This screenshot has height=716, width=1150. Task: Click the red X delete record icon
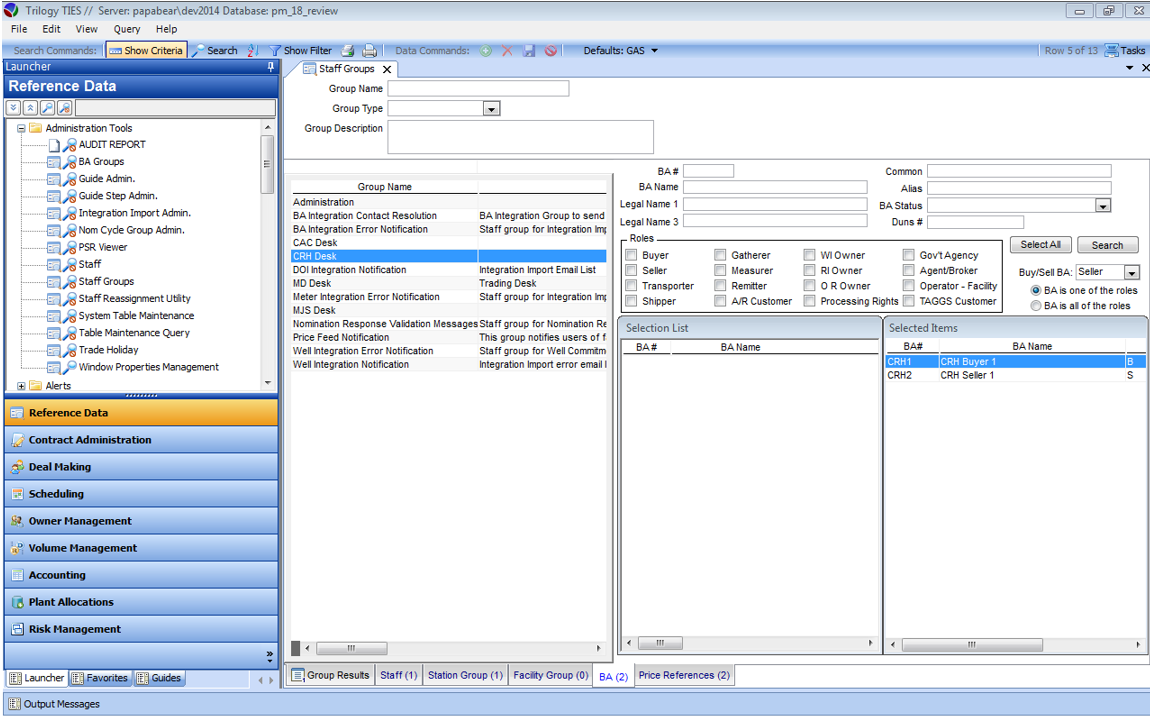pyautogui.click(x=507, y=50)
